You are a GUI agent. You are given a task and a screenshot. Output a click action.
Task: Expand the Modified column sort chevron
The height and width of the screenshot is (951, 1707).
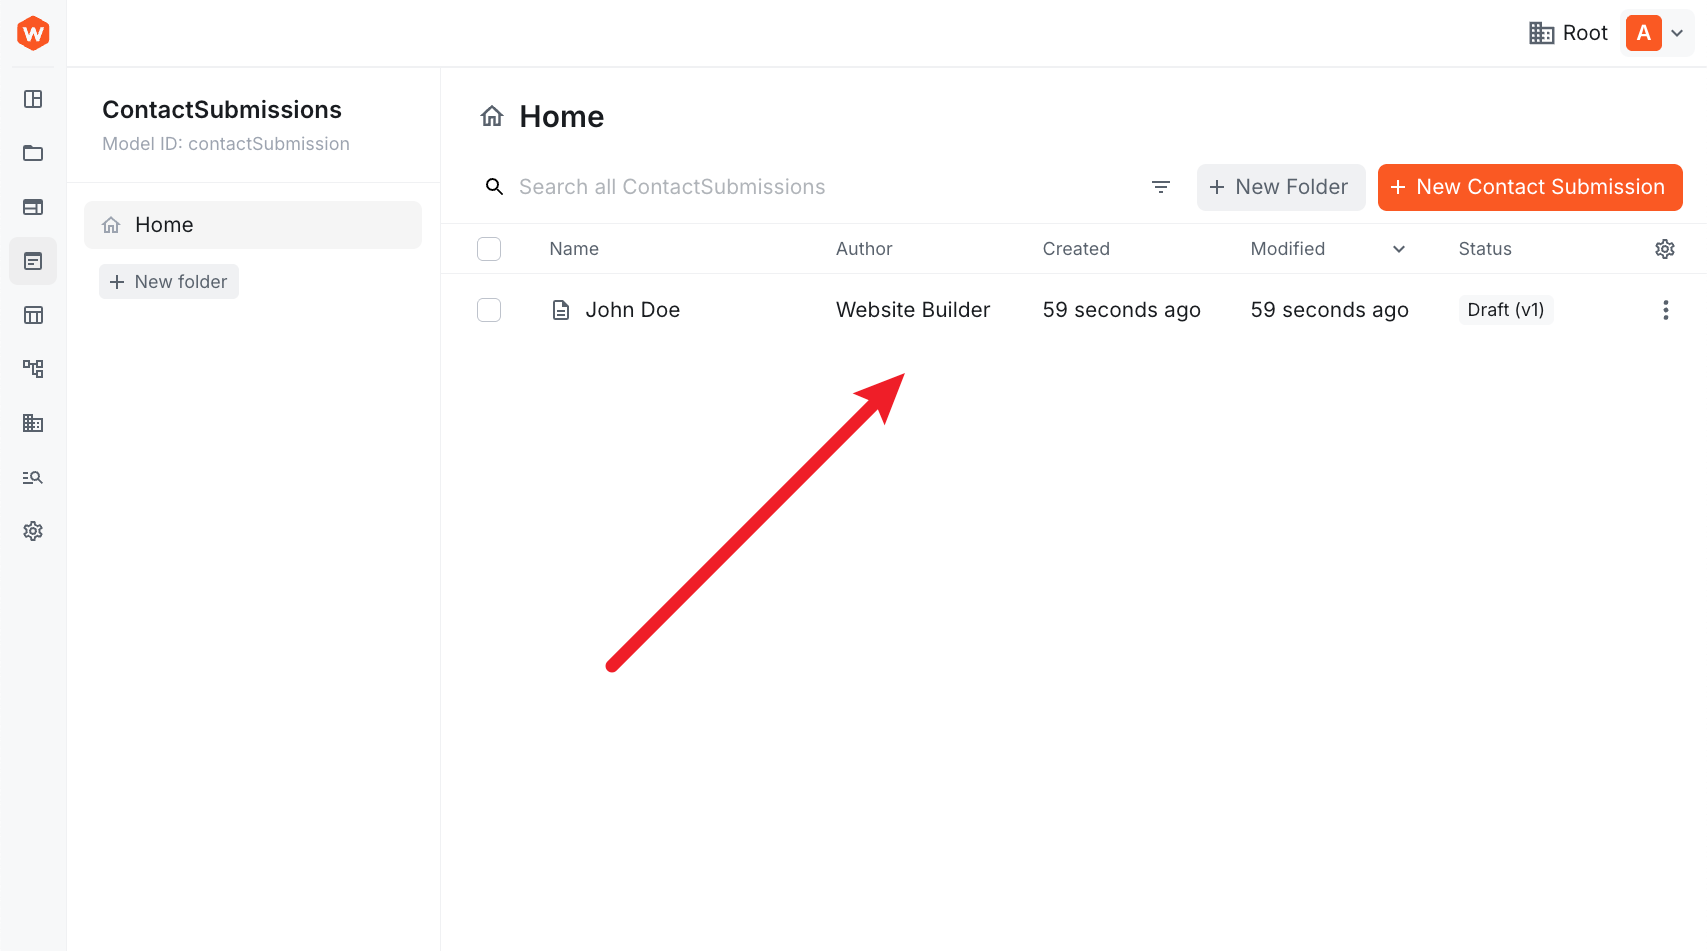1398,248
